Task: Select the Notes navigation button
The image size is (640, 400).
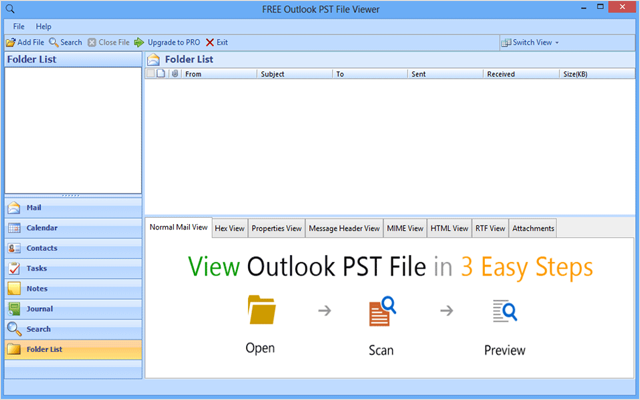Action: point(73,289)
